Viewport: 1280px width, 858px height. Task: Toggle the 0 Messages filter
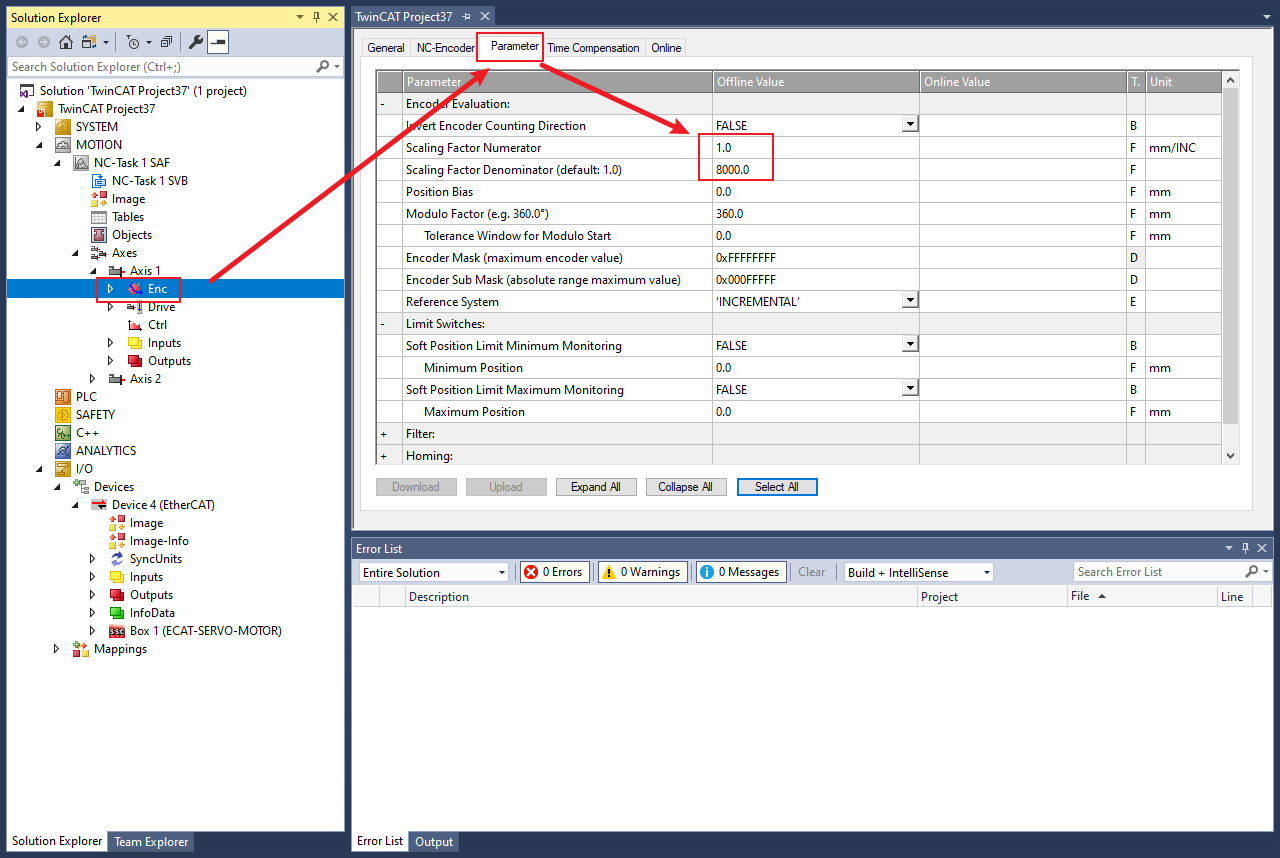740,572
